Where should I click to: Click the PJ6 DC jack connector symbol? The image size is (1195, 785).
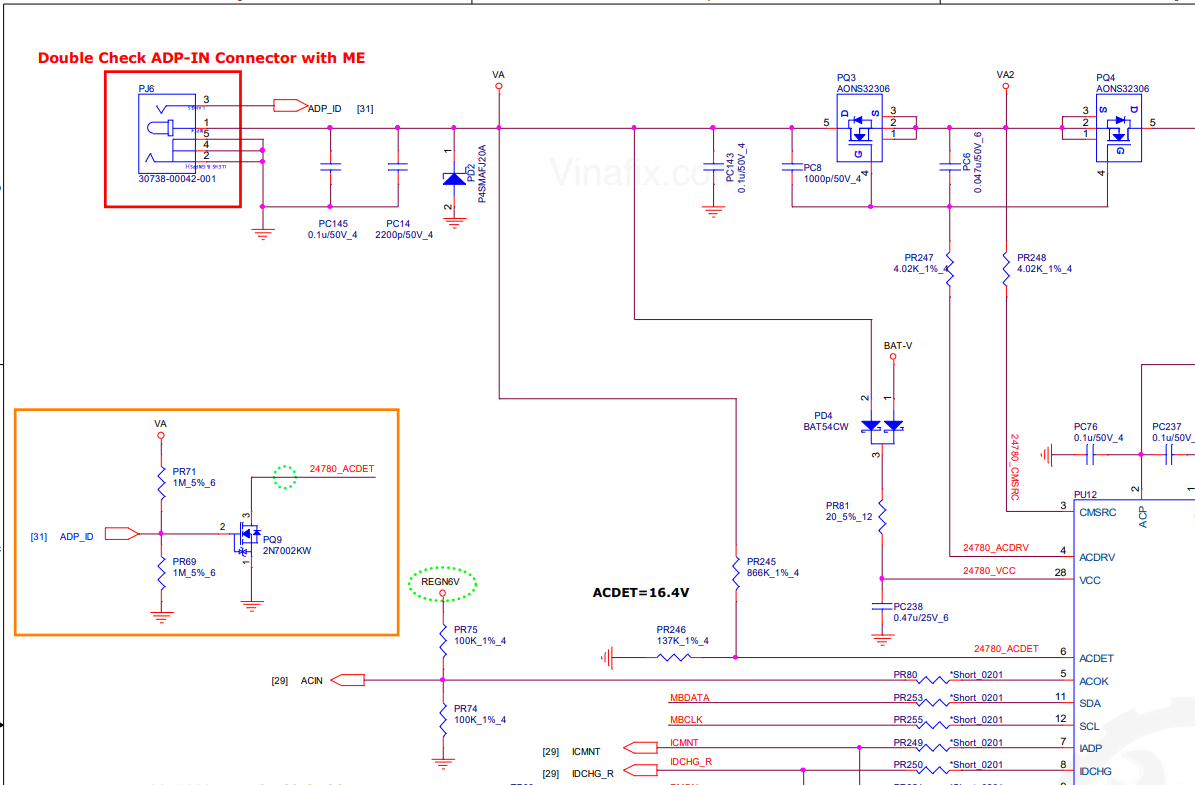point(167,134)
